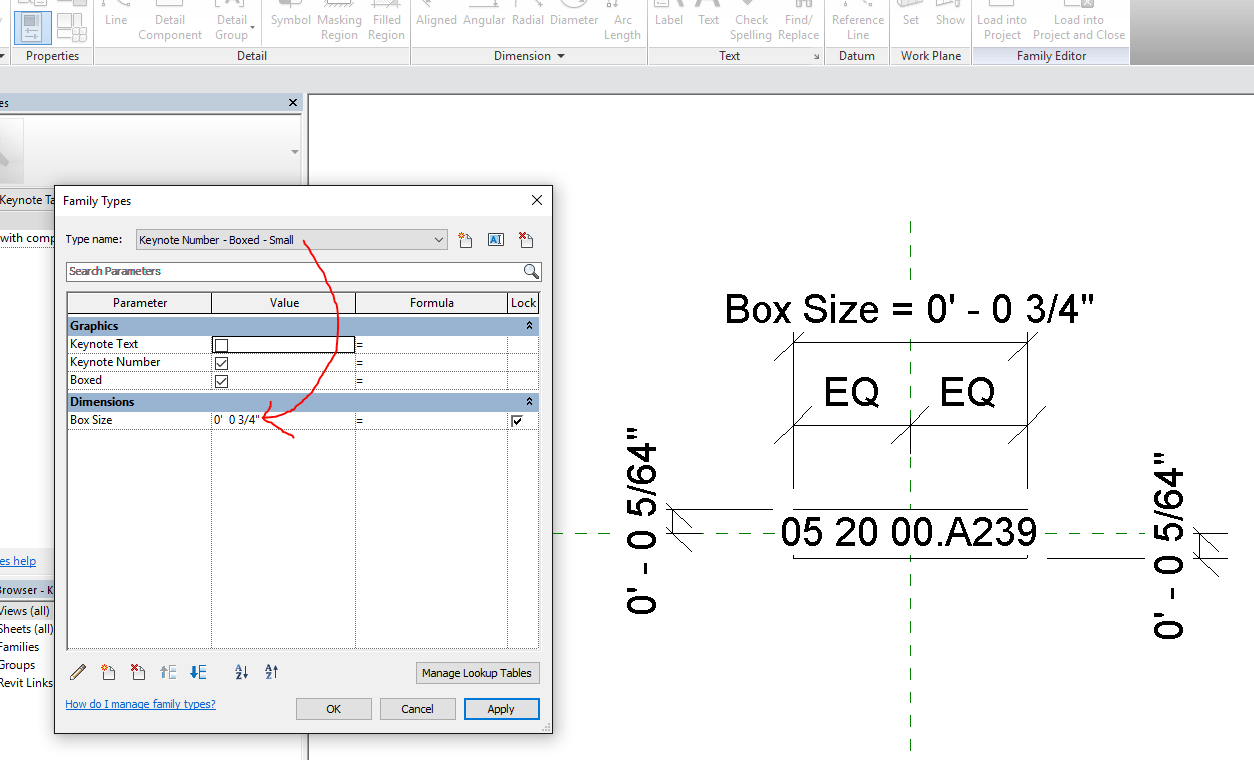This screenshot has height=760, width=1254.
Task: Select Groups in Project Browser
Action: (x=17, y=665)
